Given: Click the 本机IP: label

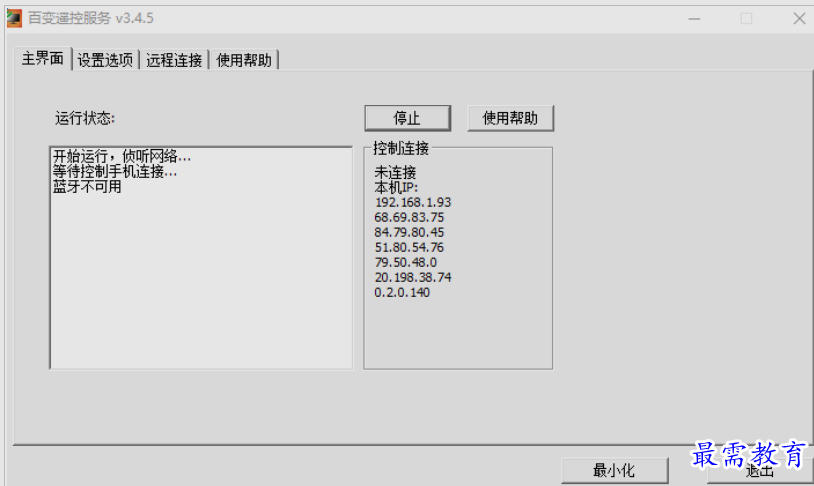Looking at the screenshot, I should coord(396,187).
